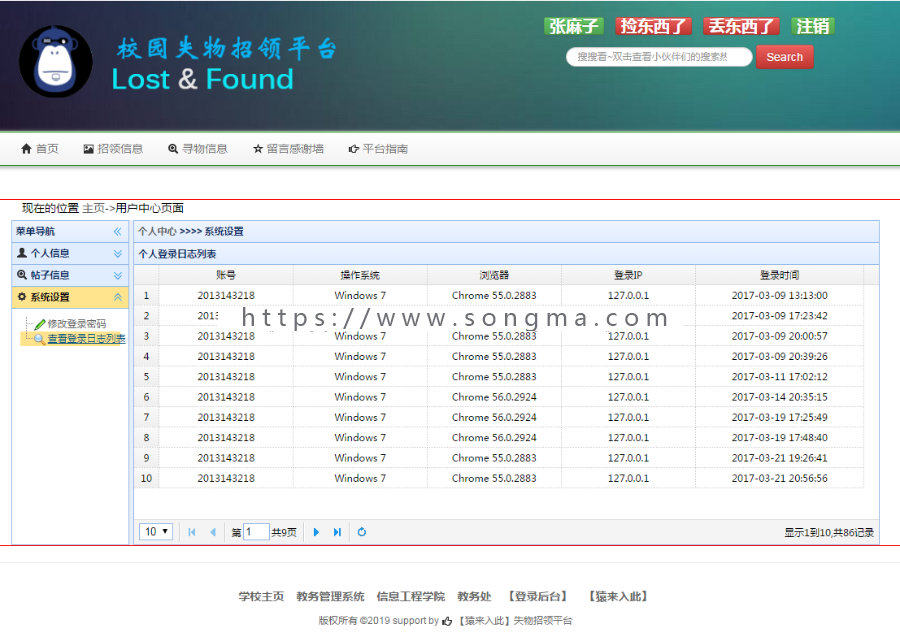Click the pencil icon beside 修改登录密码
The width and height of the screenshot is (900, 637).
tap(40, 324)
